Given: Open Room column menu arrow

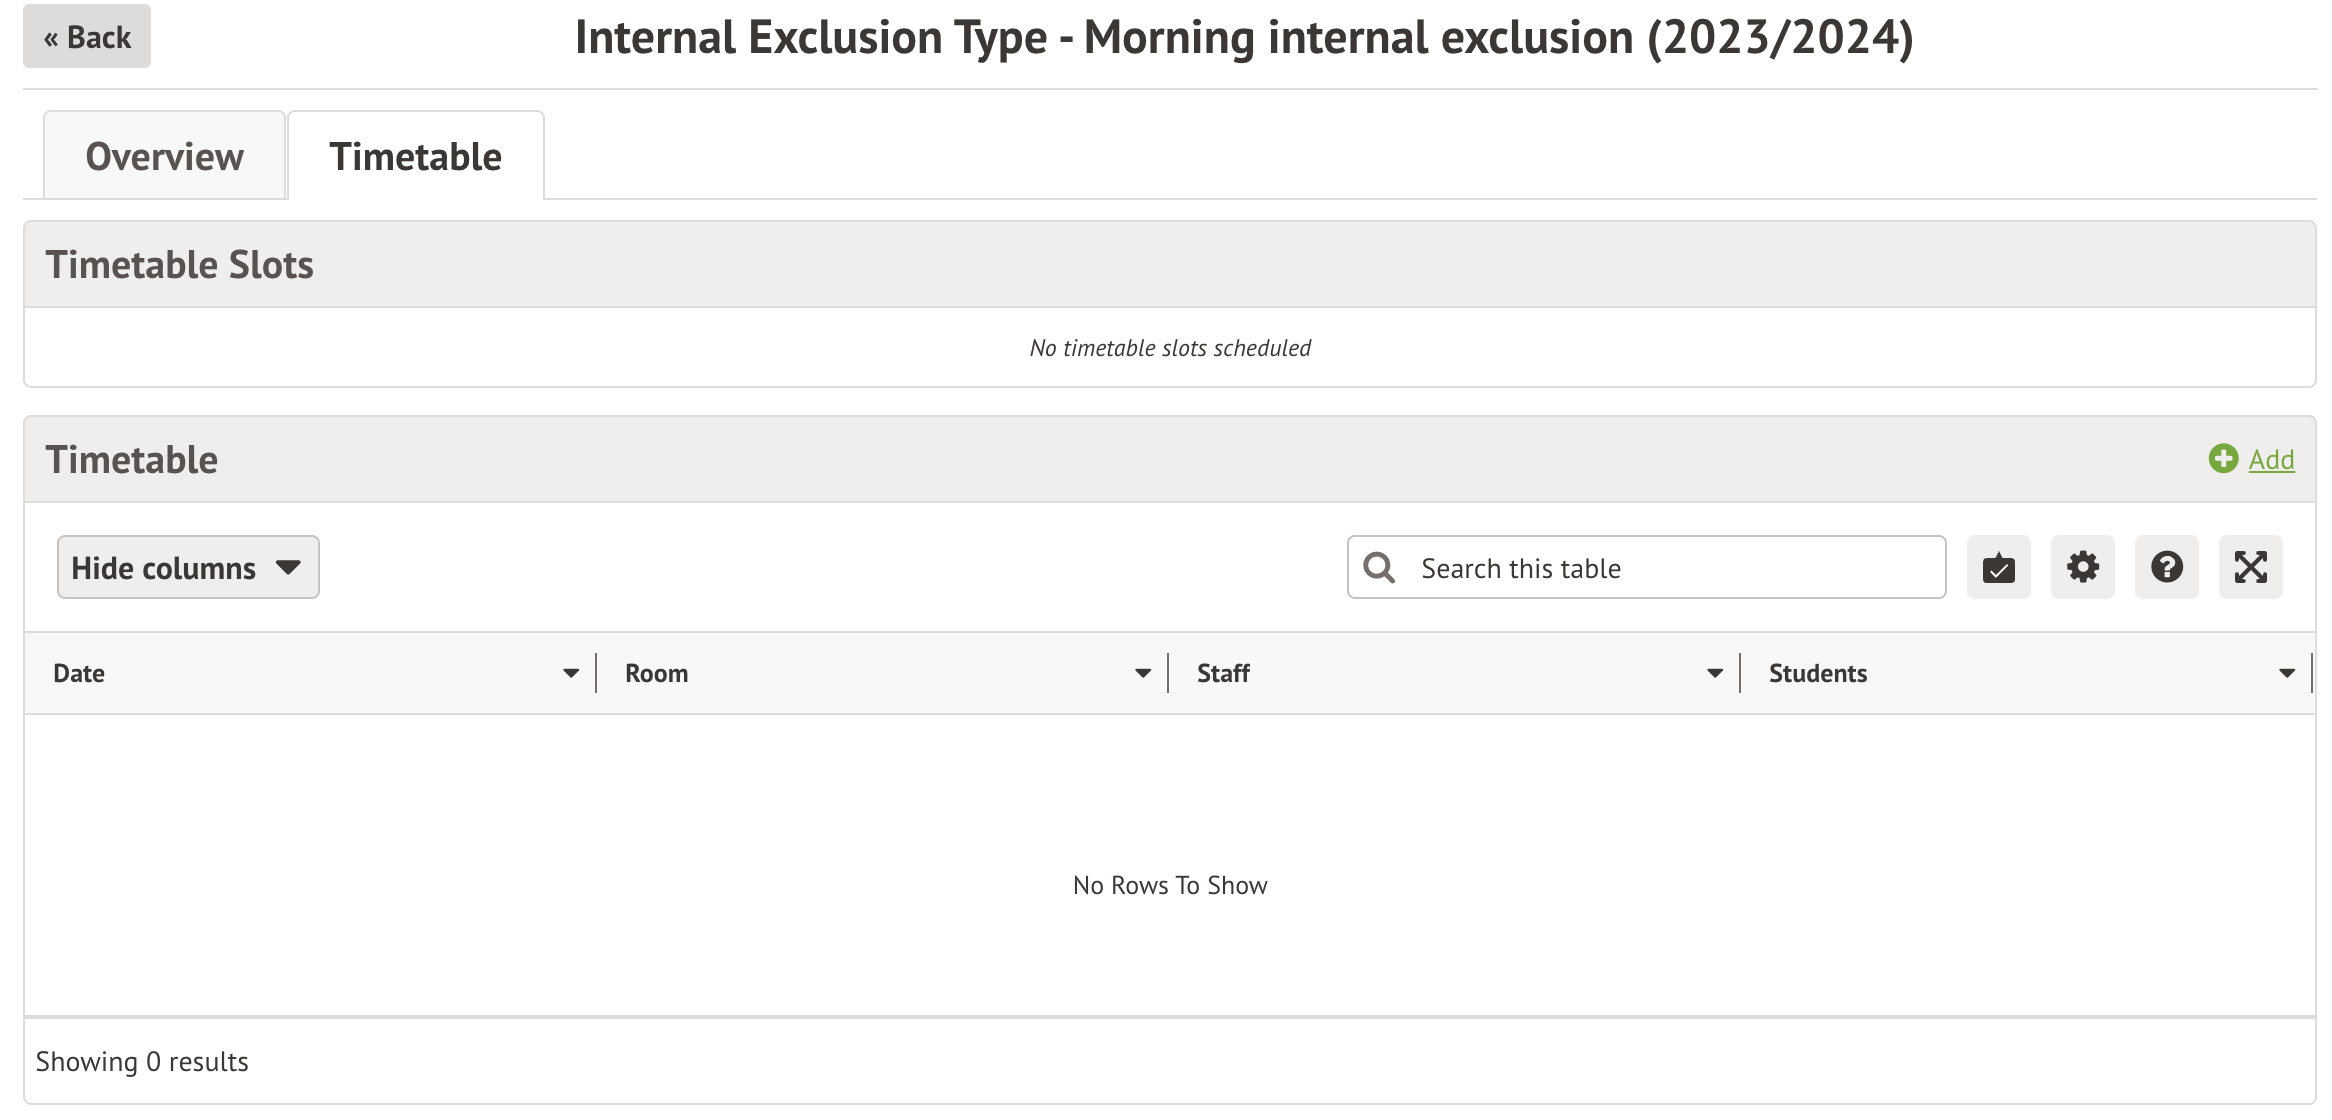Looking at the screenshot, I should click(1143, 674).
